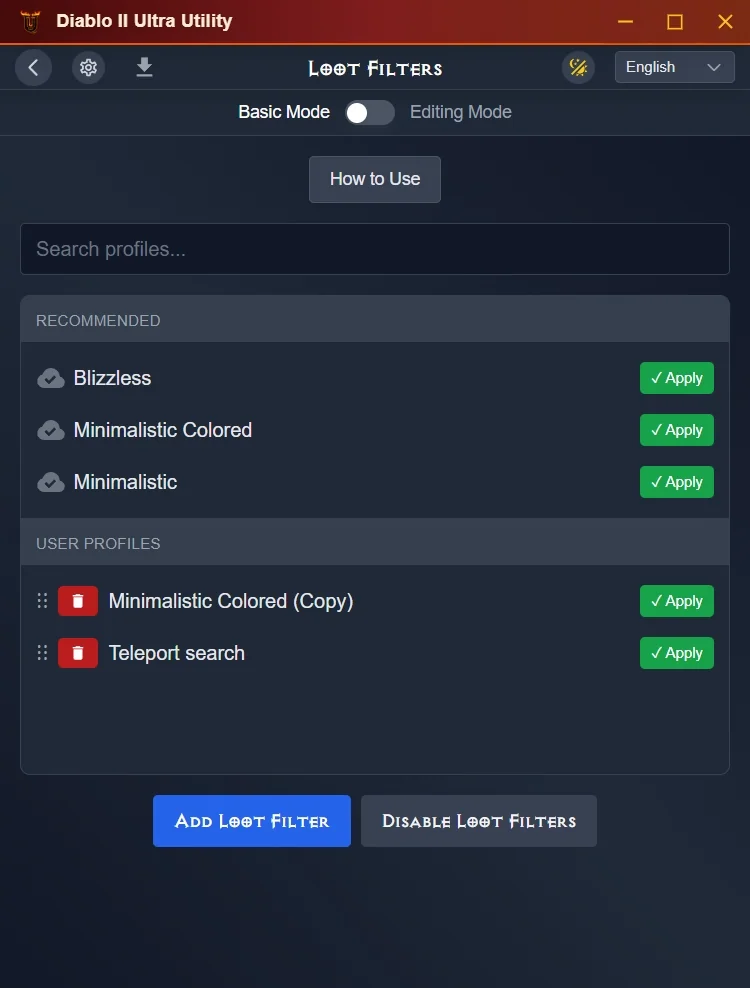Select the Minimalistic Colored recommended profile name
Viewport: 750px width, 988px height.
coord(163,430)
